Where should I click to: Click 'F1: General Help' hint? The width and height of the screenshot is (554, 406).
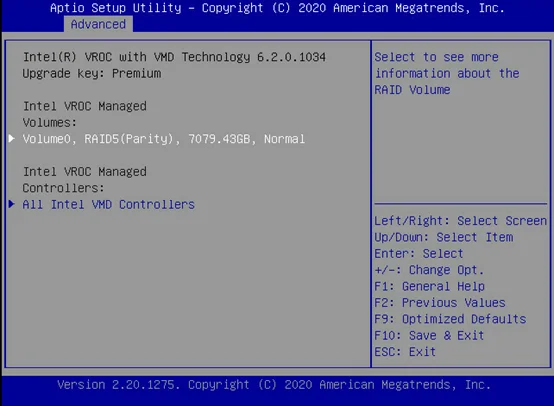point(429,286)
